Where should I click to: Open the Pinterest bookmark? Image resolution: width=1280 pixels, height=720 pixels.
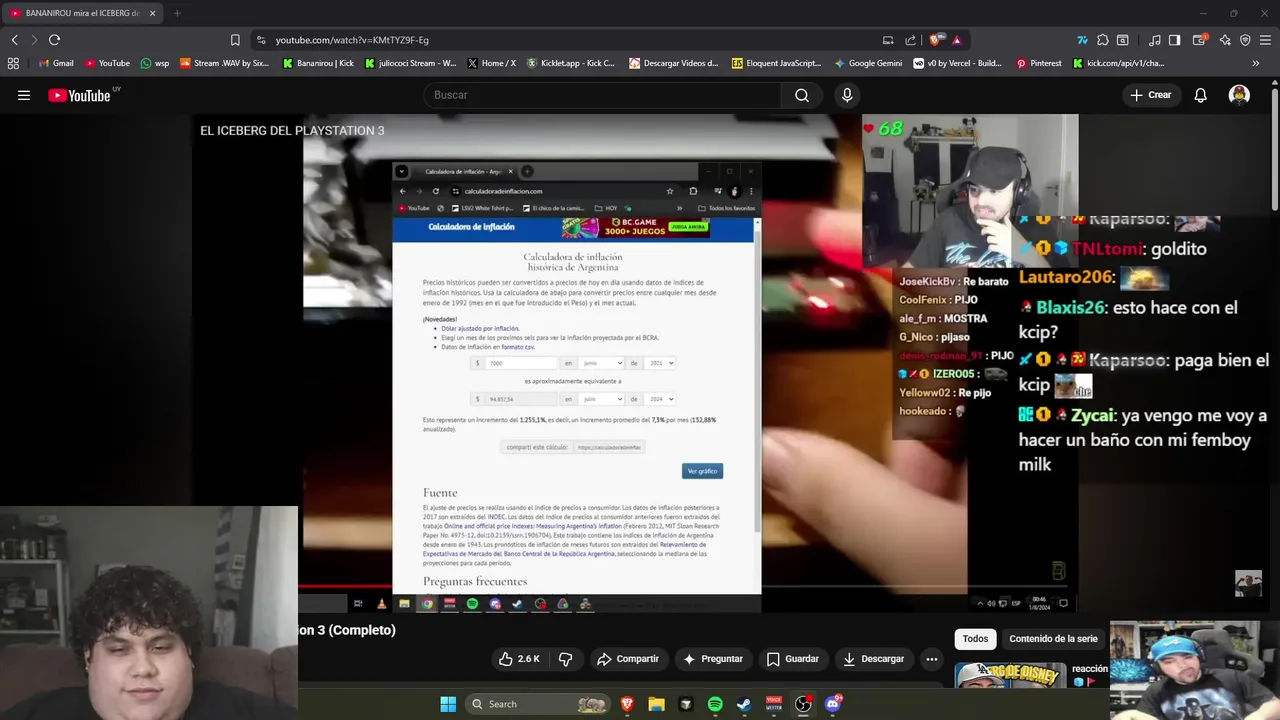[1039, 63]
